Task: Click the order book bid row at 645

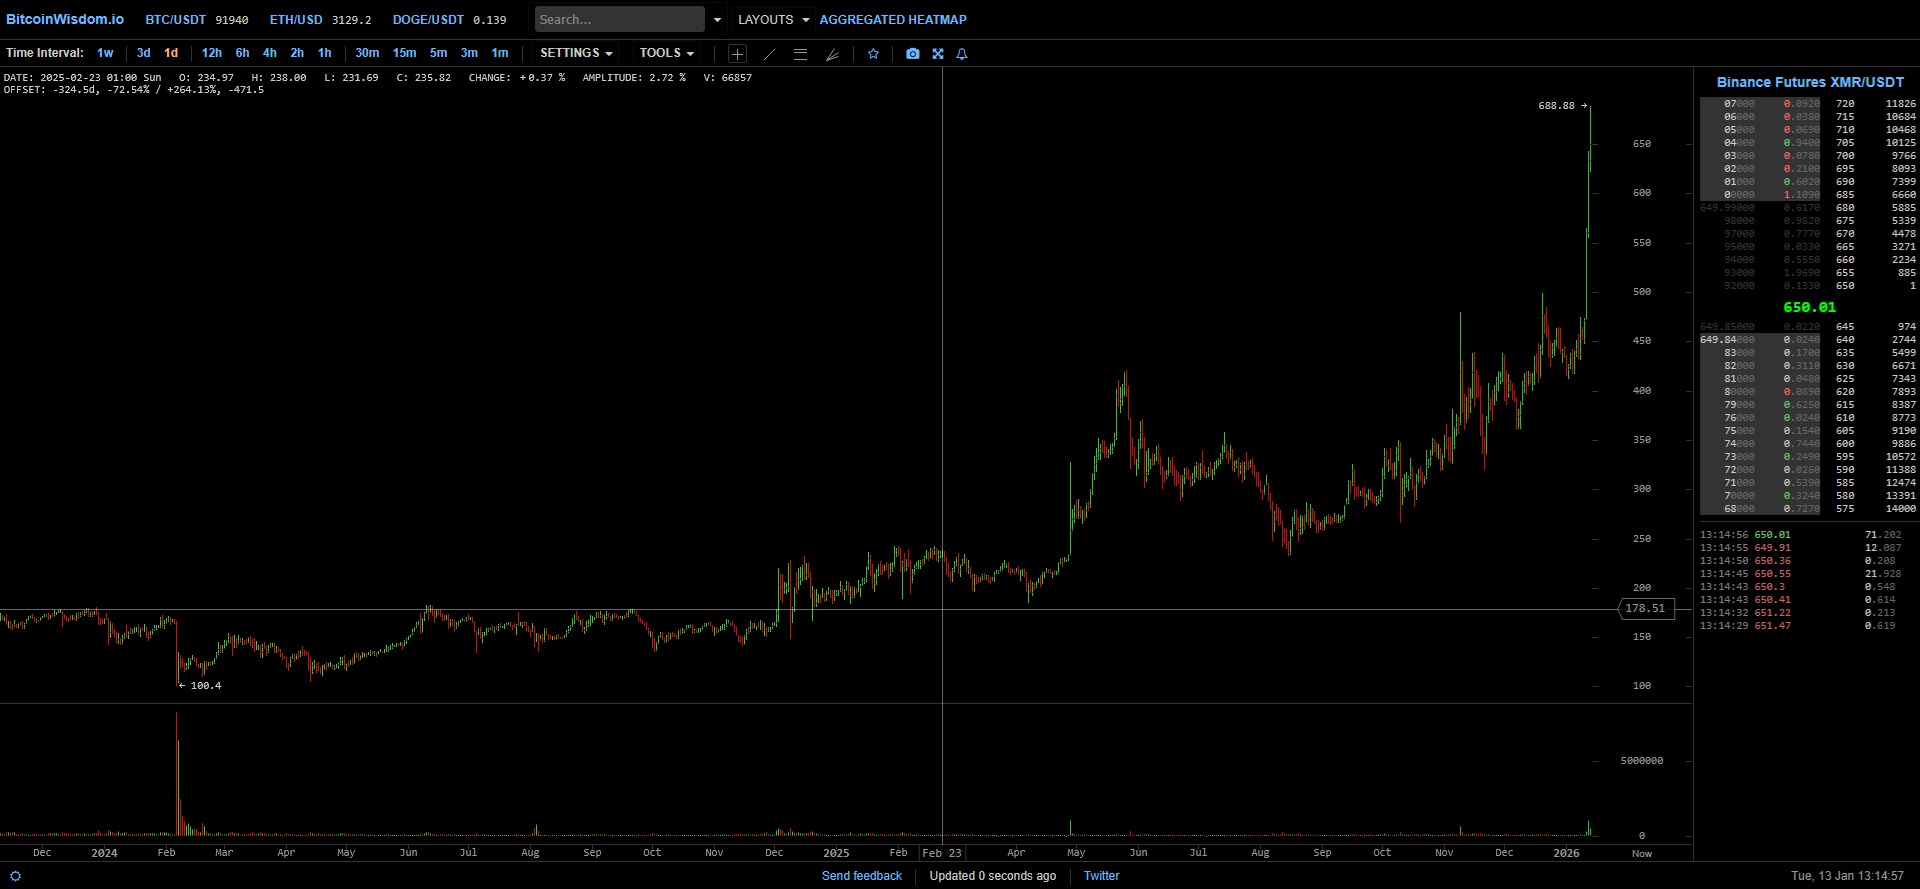Action: click(1808, 327)
